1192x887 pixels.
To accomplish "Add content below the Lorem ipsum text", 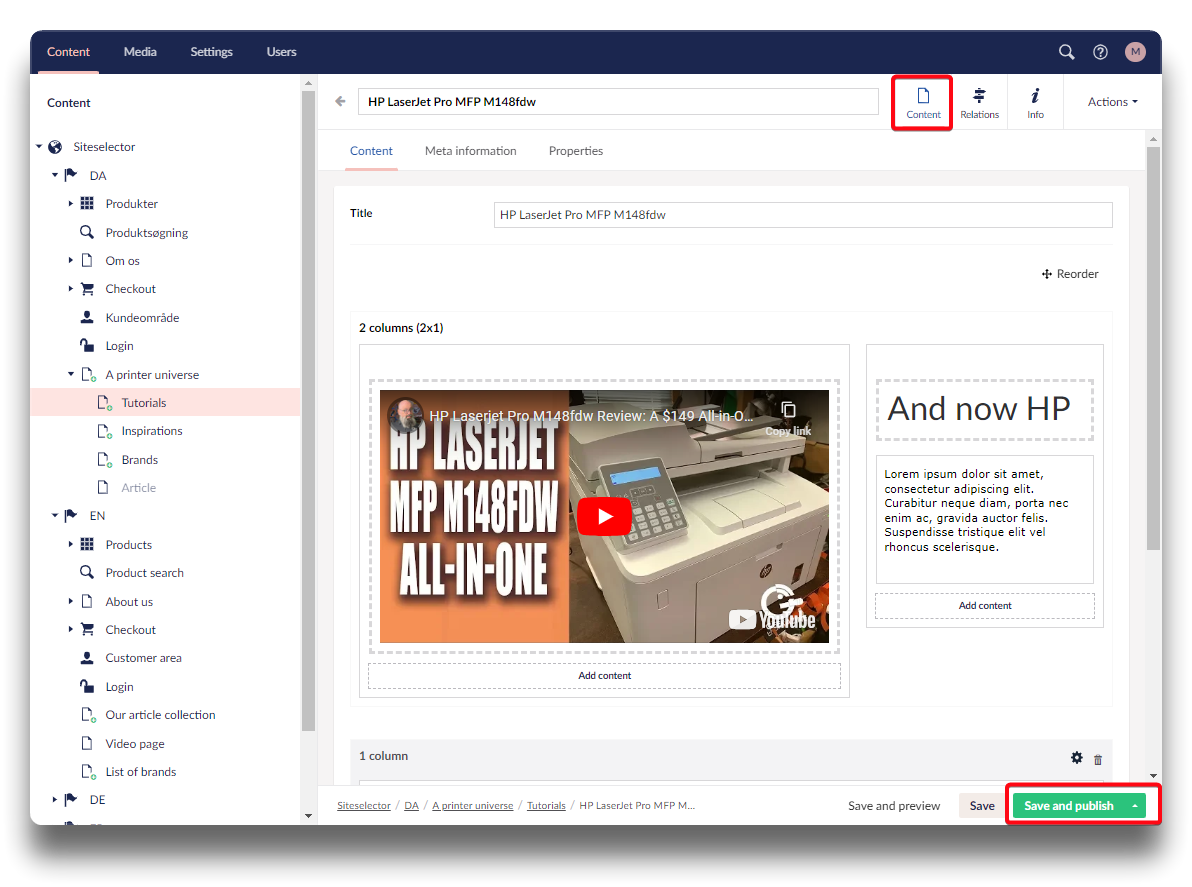I will [x=985, y=606].
